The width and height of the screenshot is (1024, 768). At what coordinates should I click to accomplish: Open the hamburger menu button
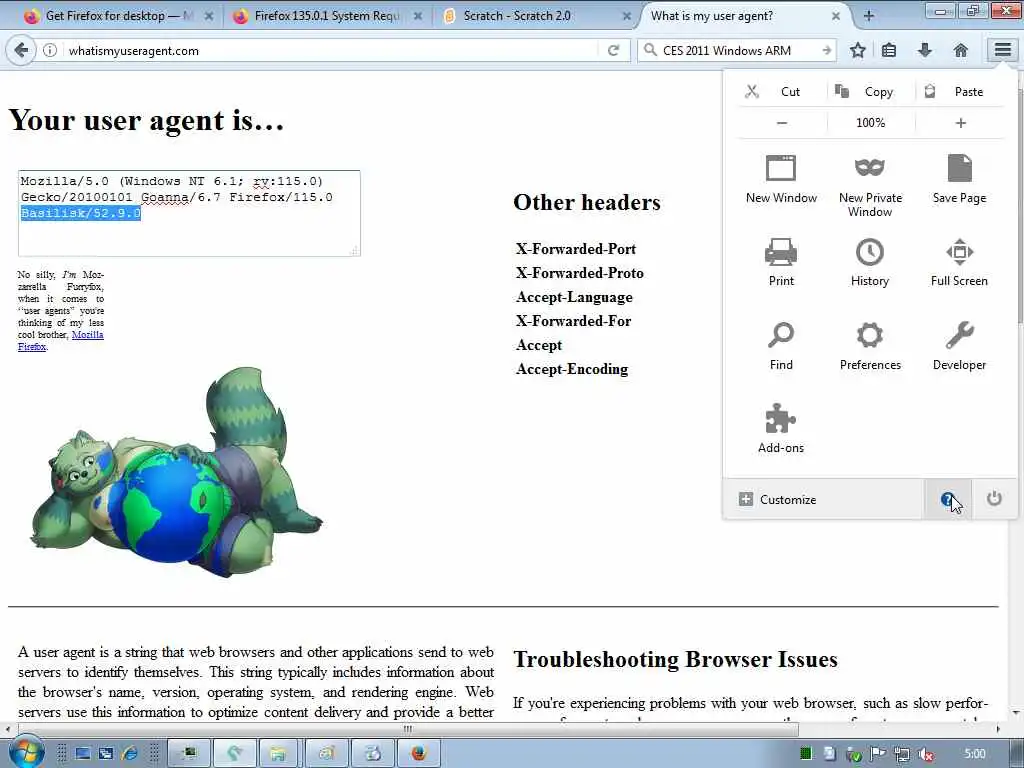pos(1002,50)
